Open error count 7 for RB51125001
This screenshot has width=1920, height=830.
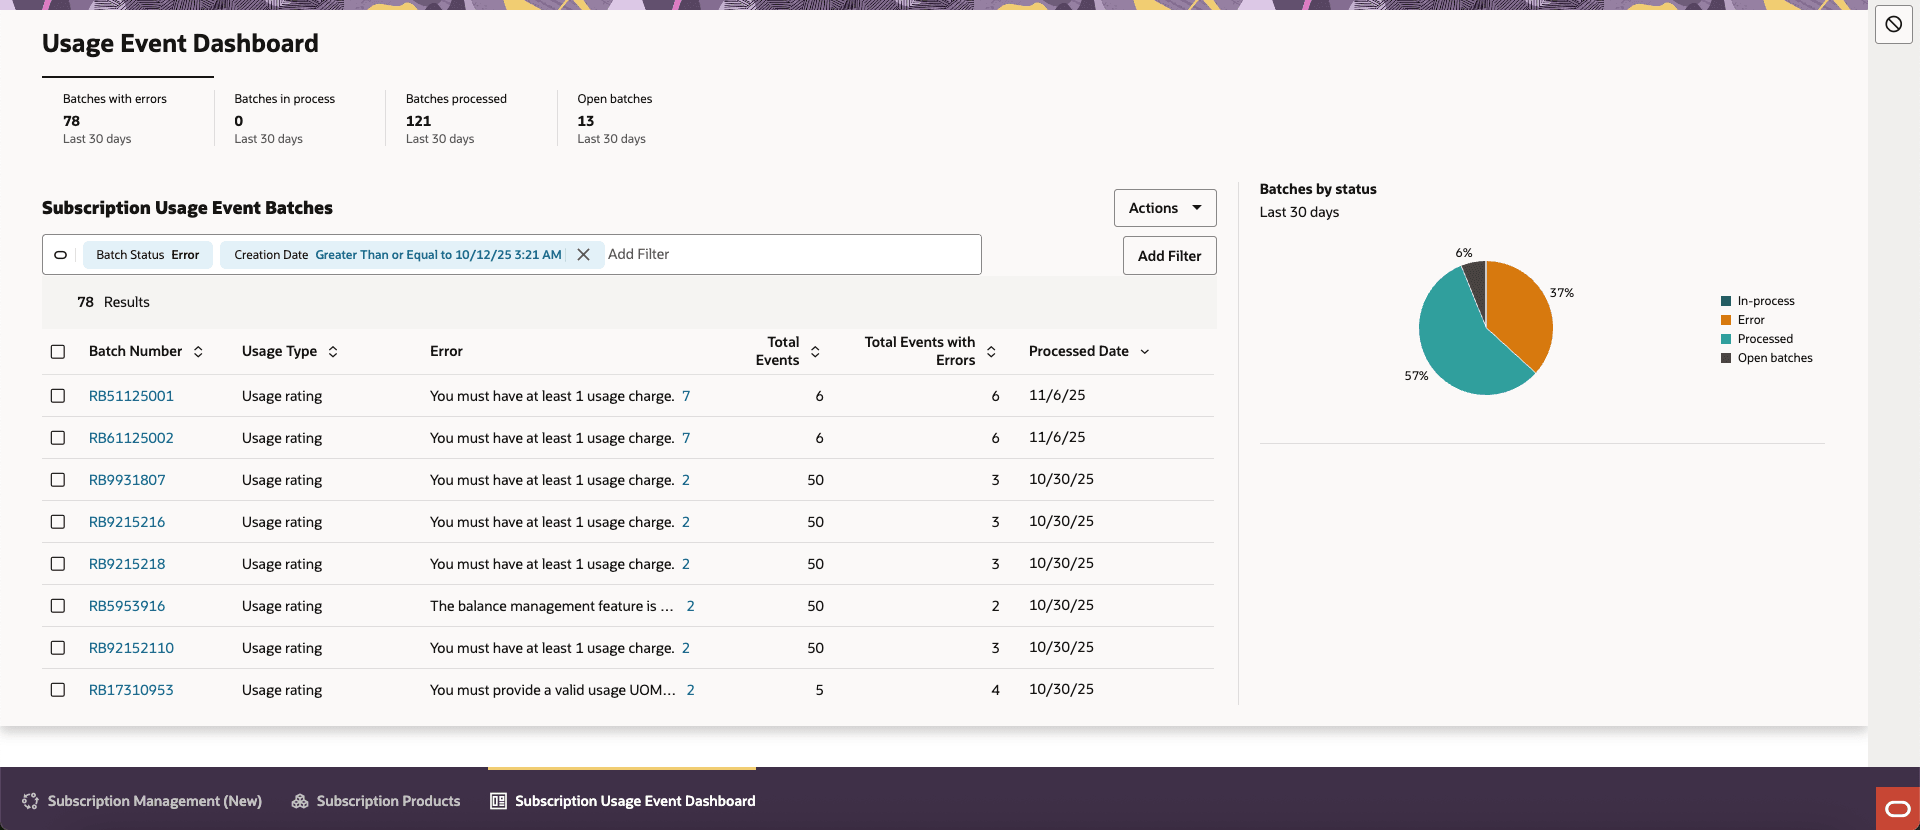686,396
